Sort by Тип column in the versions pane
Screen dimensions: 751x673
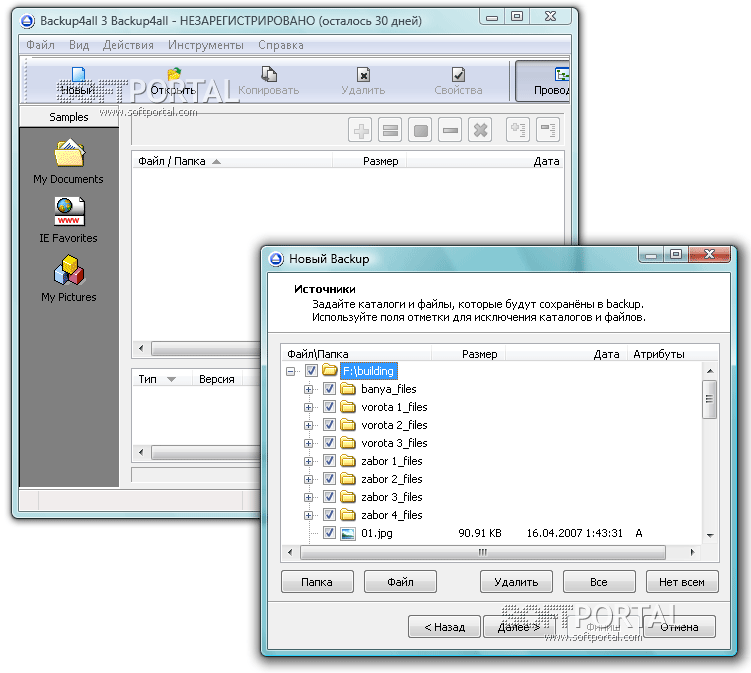[162, 379]
